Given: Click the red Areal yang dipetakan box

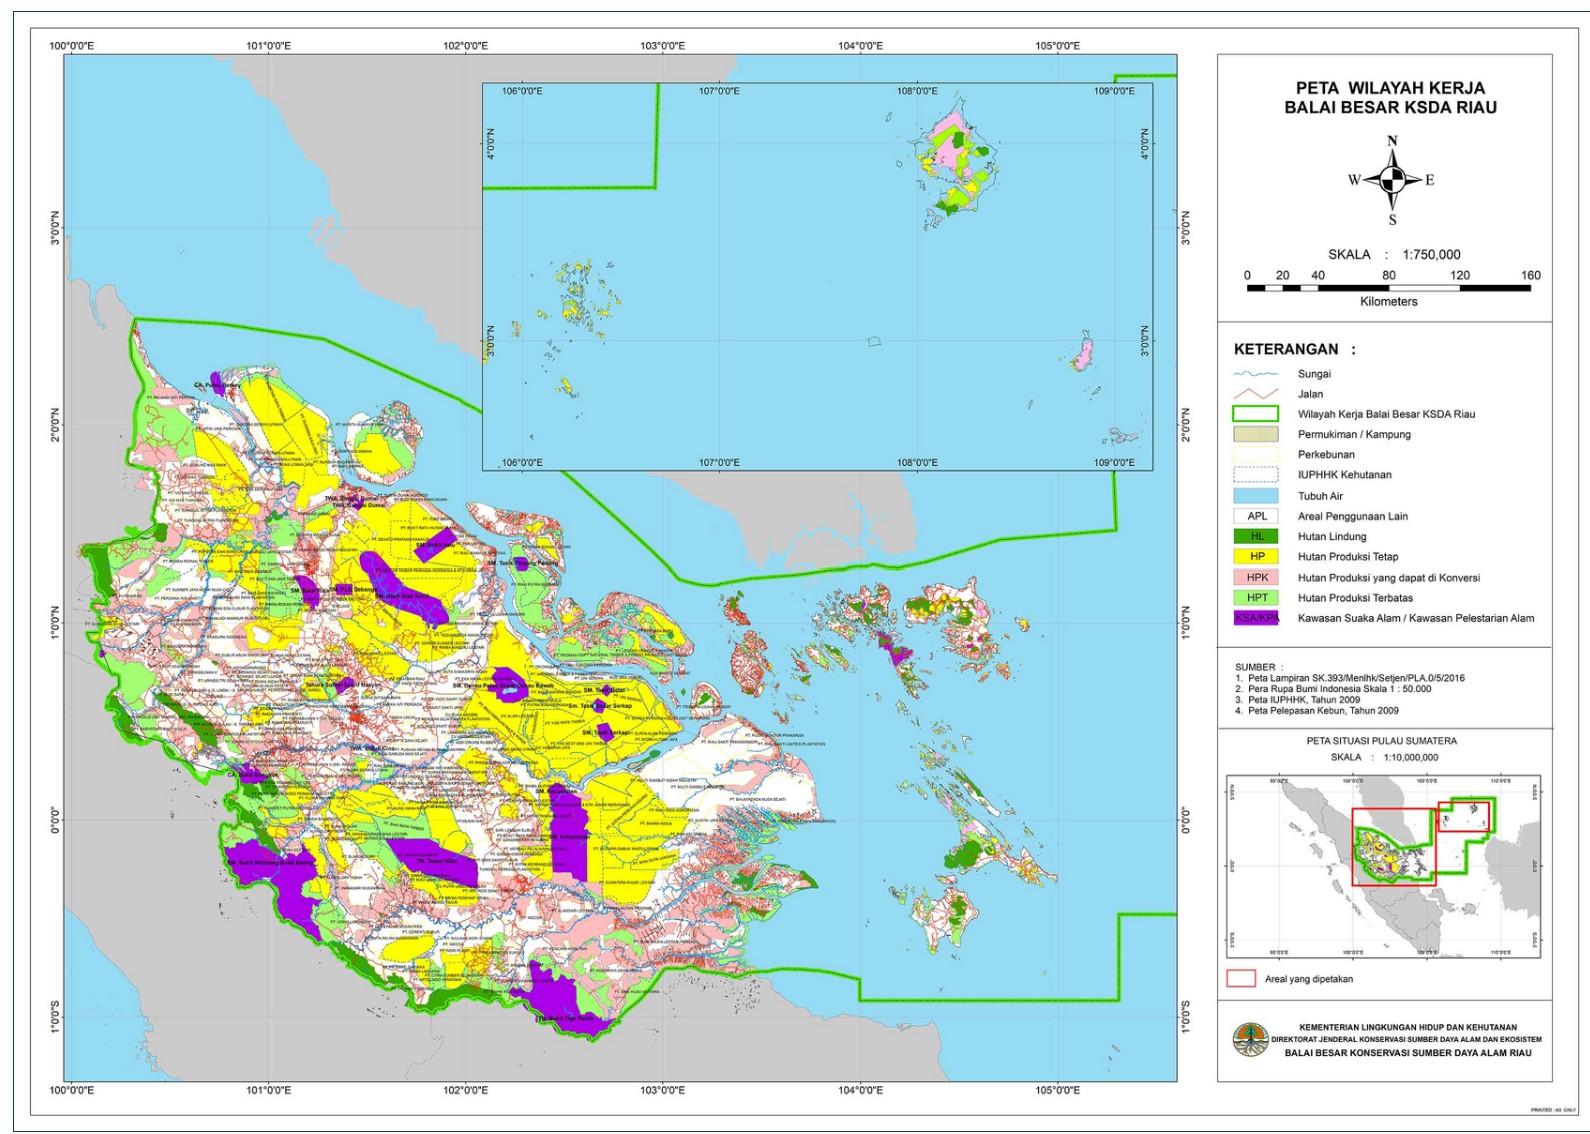Looking at the screenshot, I should (x=1241, y=979).
